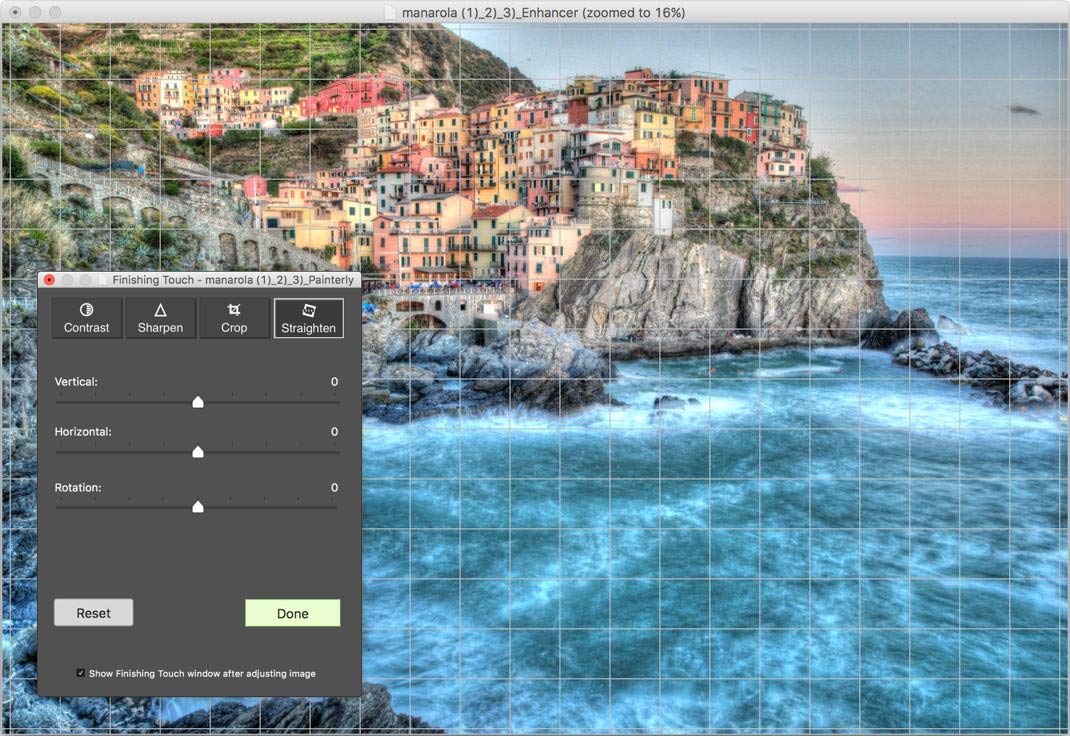Click the Vertical value field
The image size is (1070, 736).
tap(334, 382)
